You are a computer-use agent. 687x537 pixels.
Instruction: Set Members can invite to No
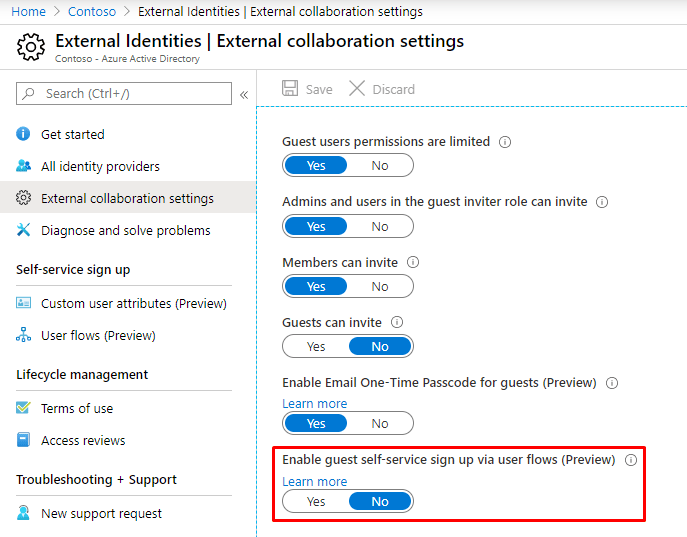380,286
